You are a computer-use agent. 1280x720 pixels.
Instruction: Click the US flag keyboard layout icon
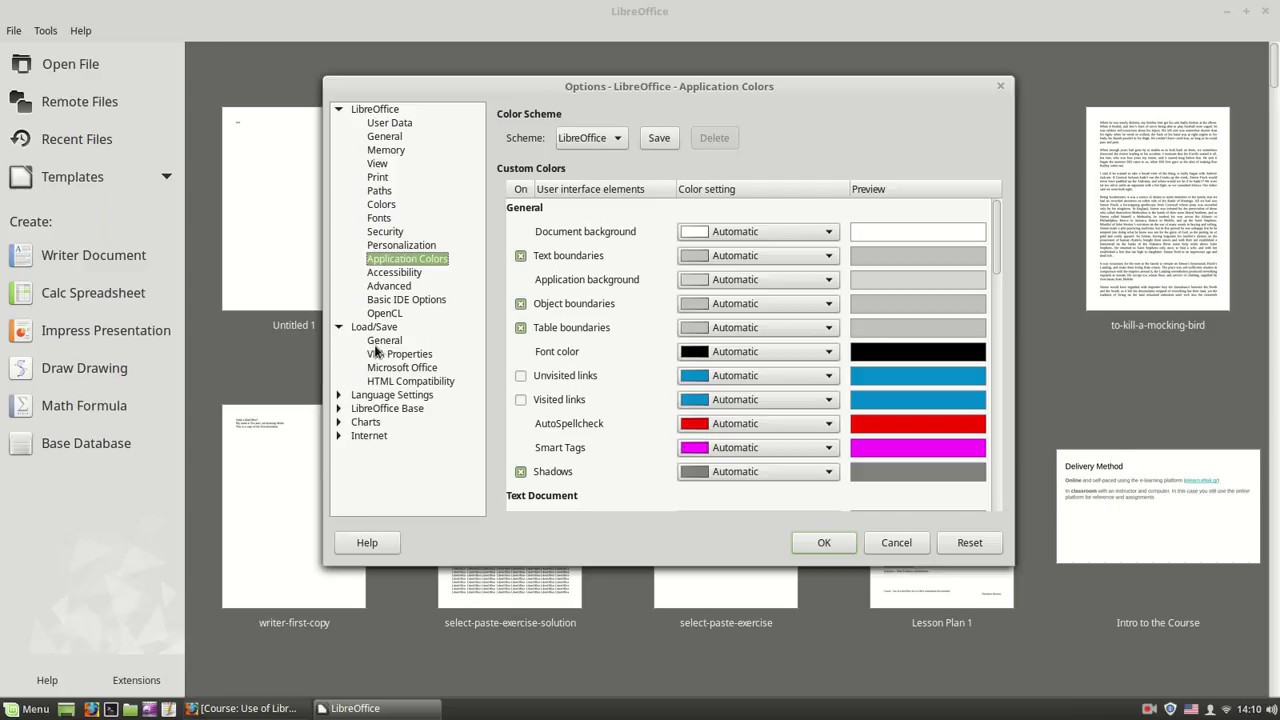point(1189,709)
